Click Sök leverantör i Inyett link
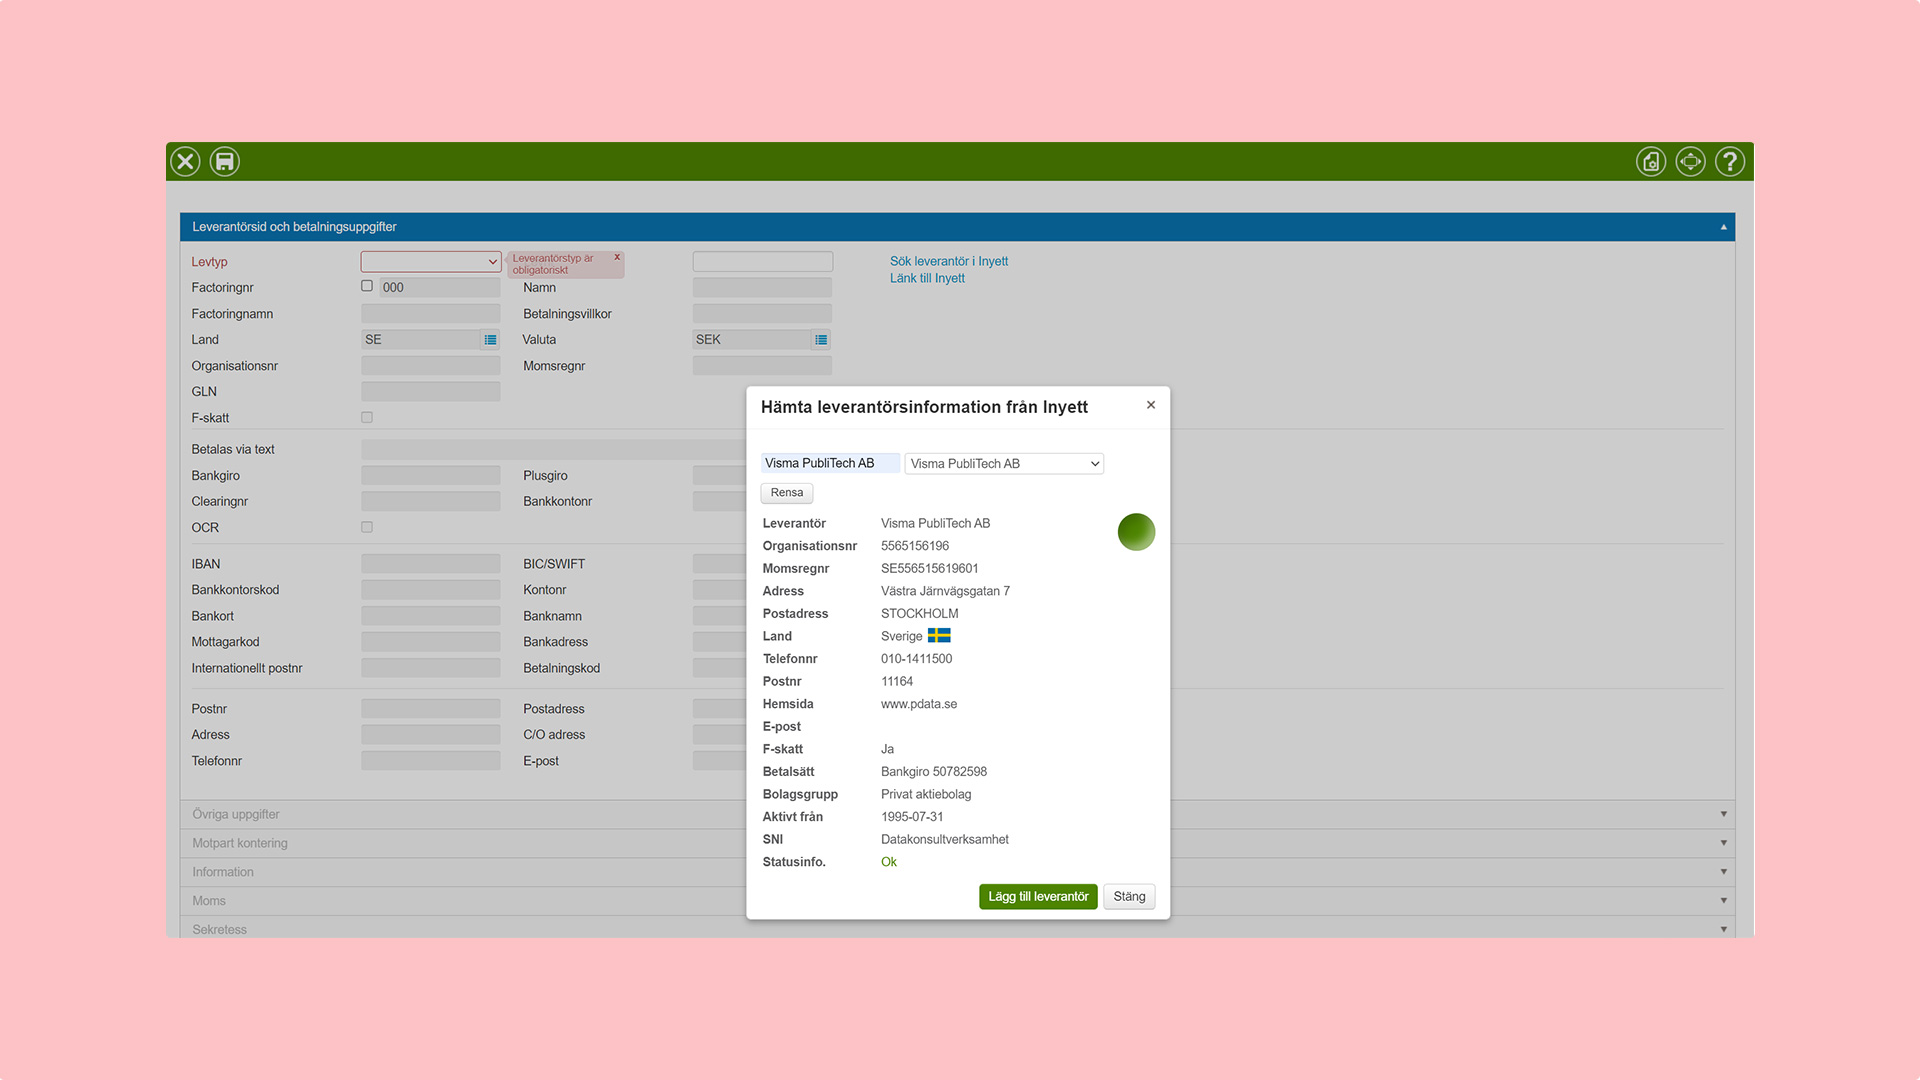The height and width of the screenshot is (1080, 1920). (949, 261)
